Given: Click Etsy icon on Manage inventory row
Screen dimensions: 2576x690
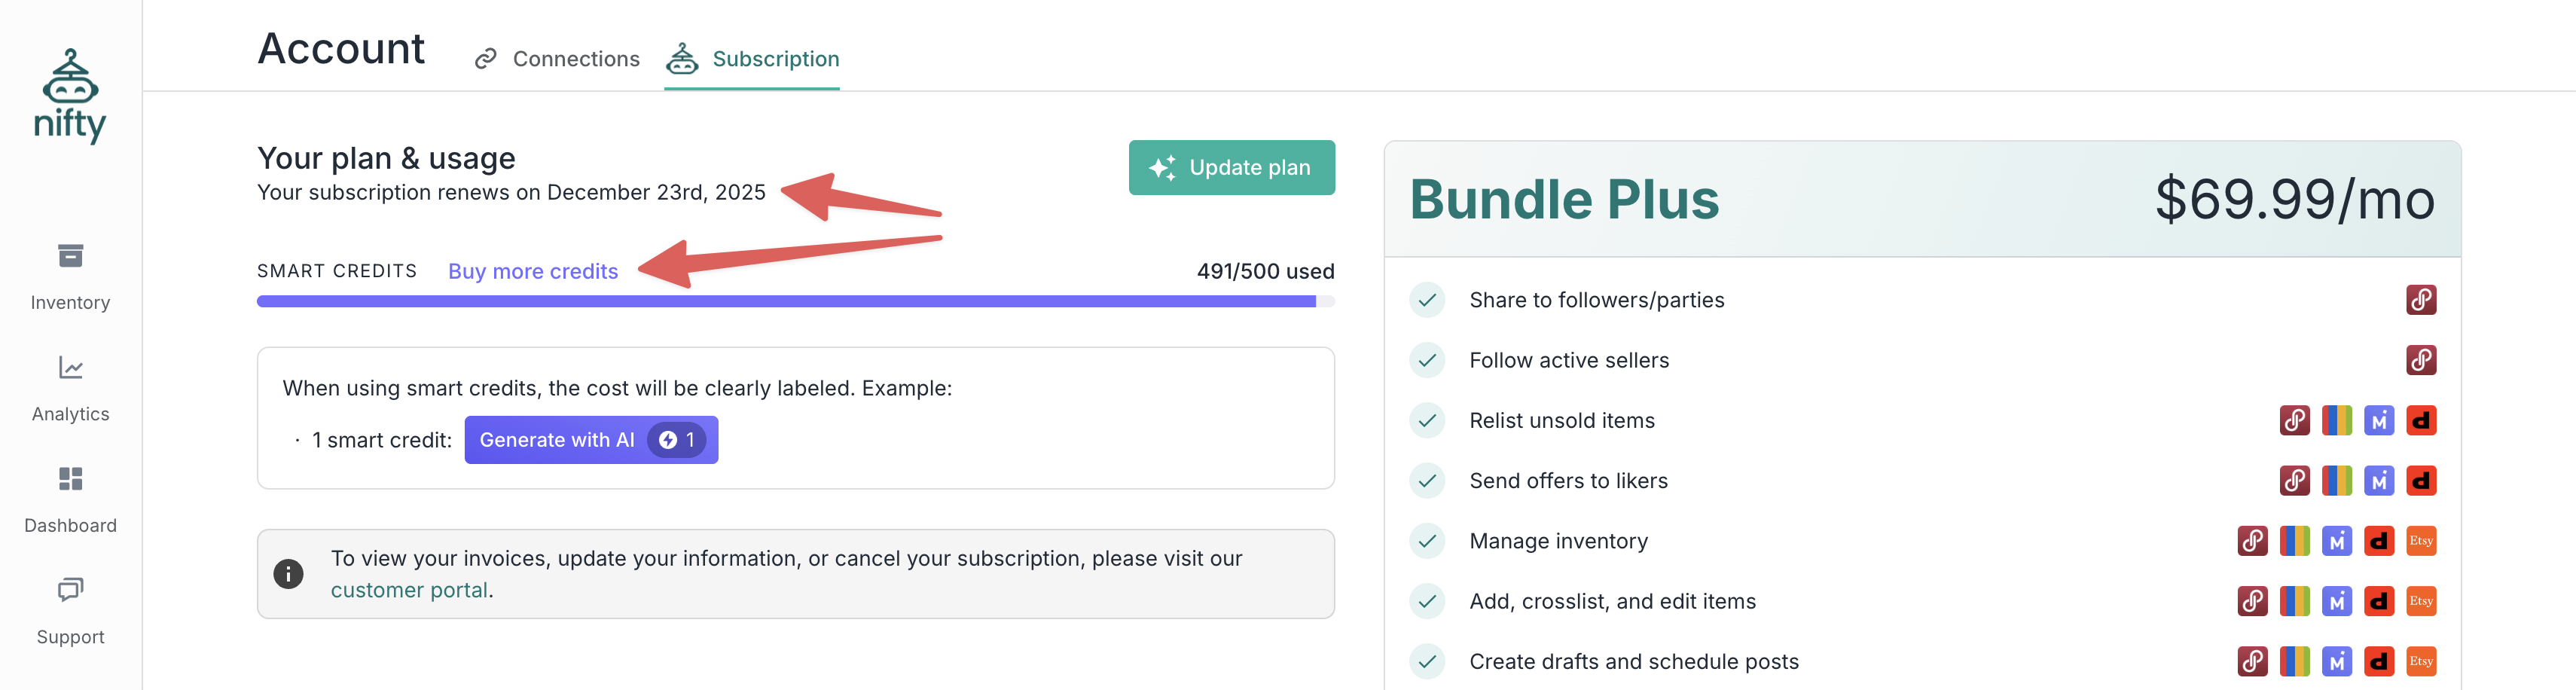Looking at the screenshot, I should (2420, 541).
